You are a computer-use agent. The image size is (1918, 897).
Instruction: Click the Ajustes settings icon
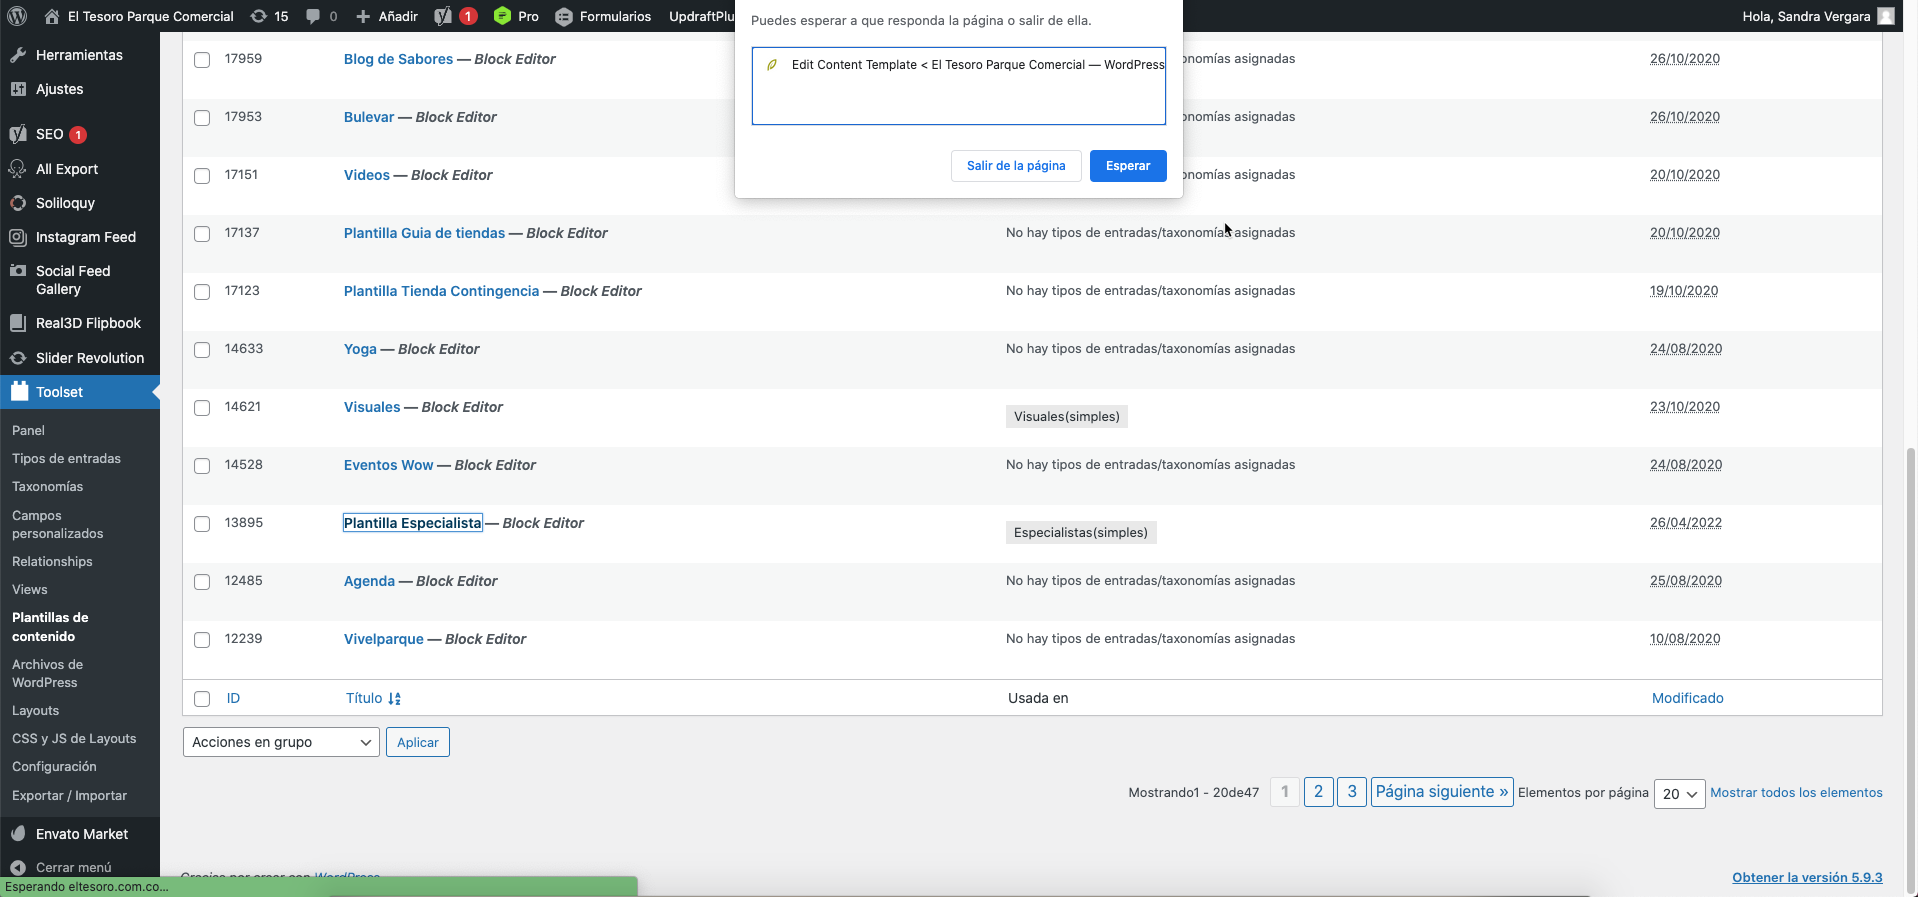pos(18,89)
